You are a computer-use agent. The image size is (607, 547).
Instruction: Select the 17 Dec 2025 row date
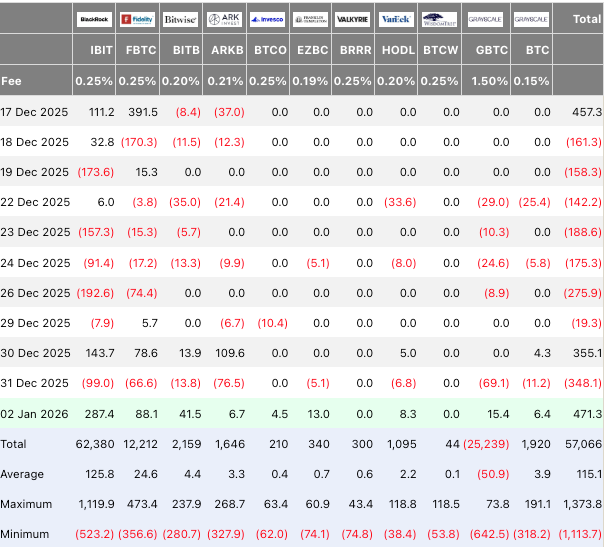click(35, 113)
